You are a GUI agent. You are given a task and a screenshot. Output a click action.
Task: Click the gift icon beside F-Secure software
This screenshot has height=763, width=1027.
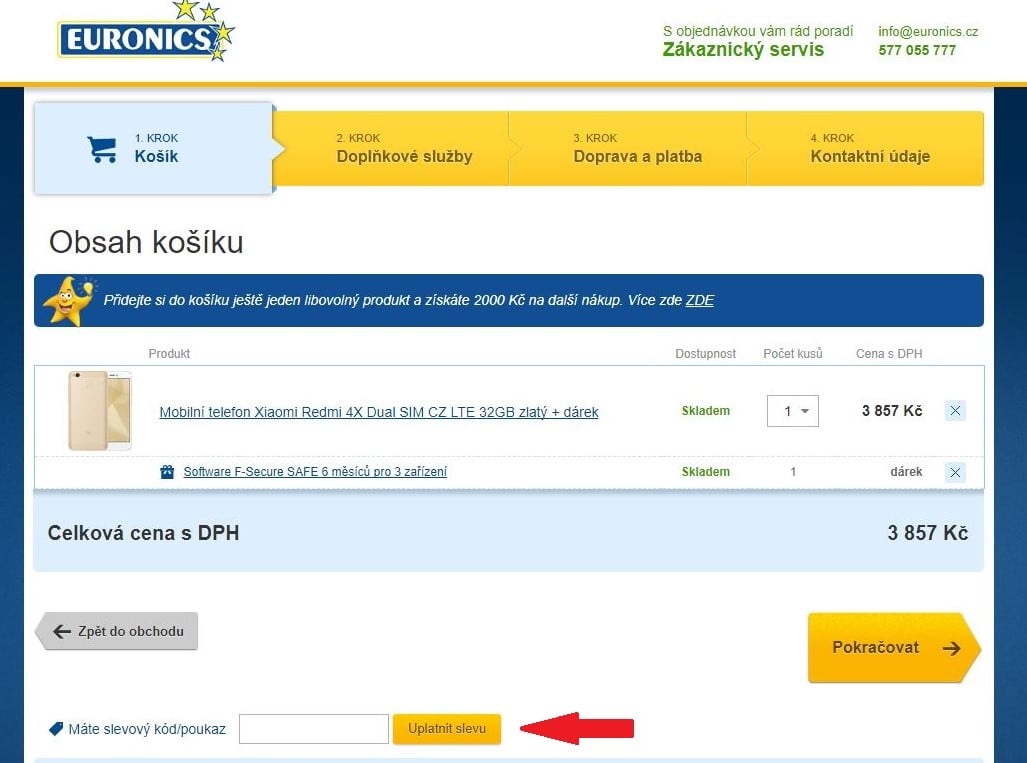pyautogui.click(x=167, y=472)
